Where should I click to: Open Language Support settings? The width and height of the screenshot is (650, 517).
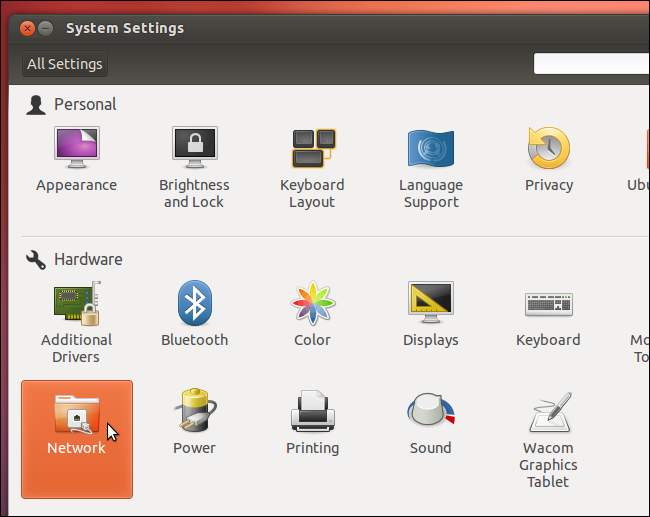click(431, 165)
